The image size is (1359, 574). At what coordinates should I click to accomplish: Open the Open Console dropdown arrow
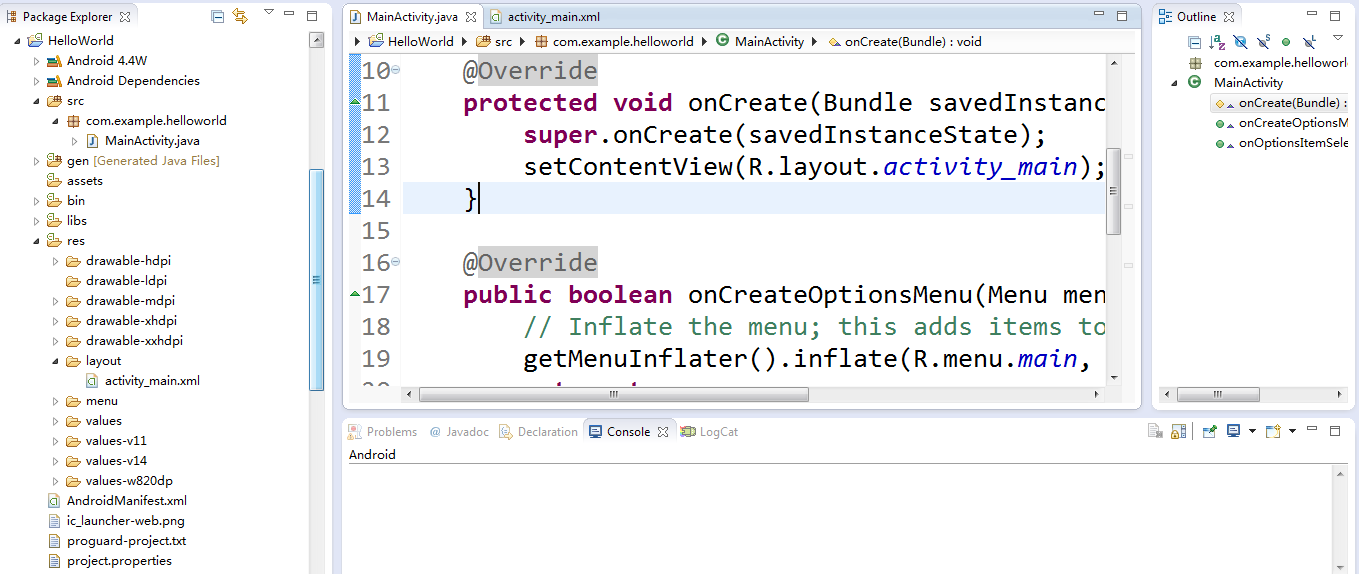(x=1292, y=431)
